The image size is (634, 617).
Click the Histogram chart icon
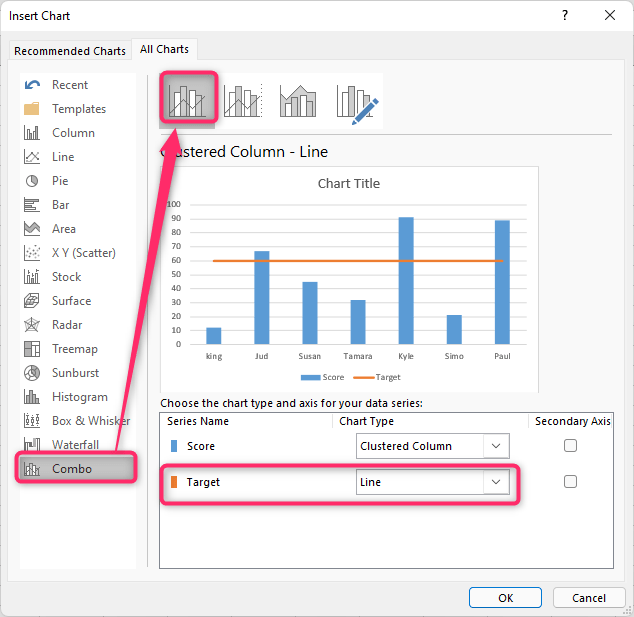click(32, 397)
